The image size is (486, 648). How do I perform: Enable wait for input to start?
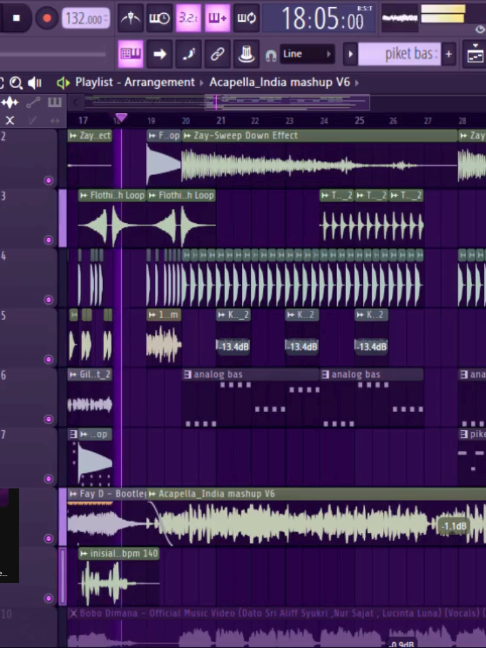[x=160, y=18]
